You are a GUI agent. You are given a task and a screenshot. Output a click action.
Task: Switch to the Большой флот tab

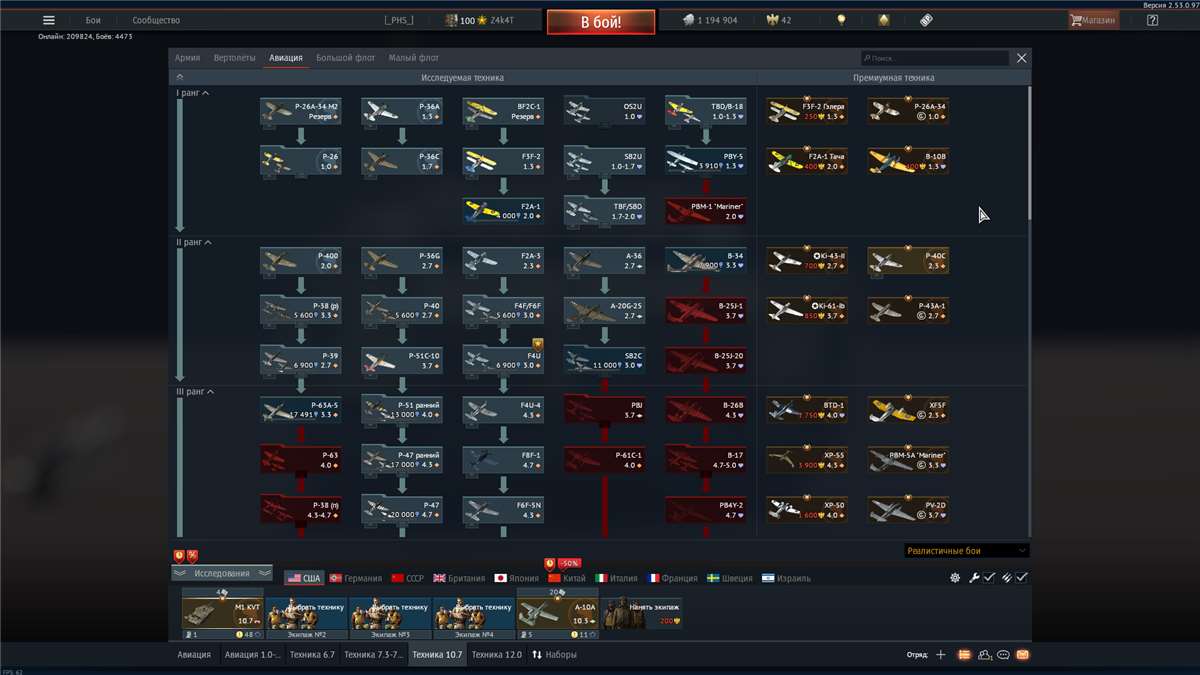tap(346, 57)
